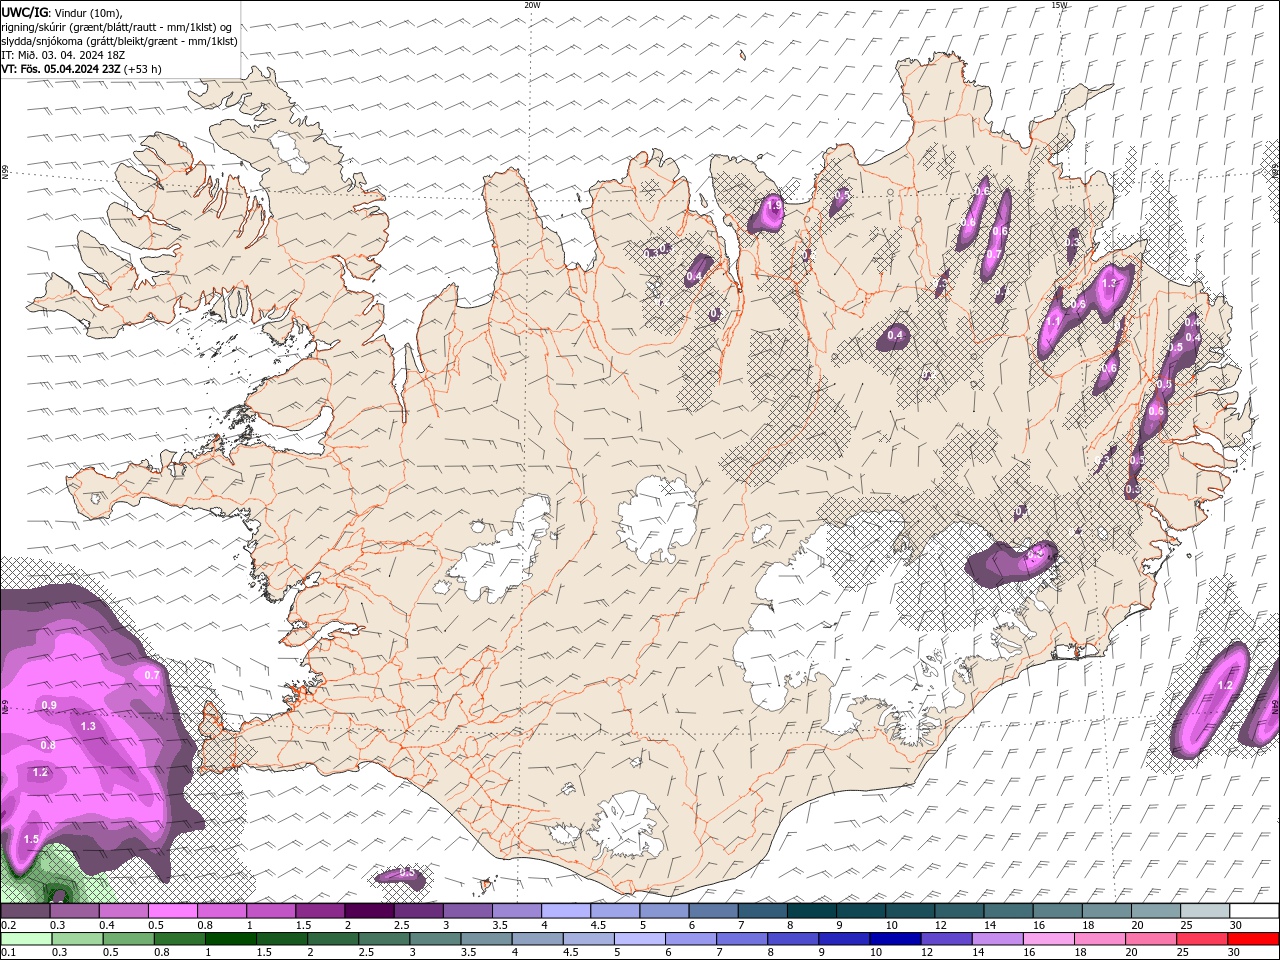
Task: Click rain legend swatch between 2.5 and 3
Action: tap(385, 939)
